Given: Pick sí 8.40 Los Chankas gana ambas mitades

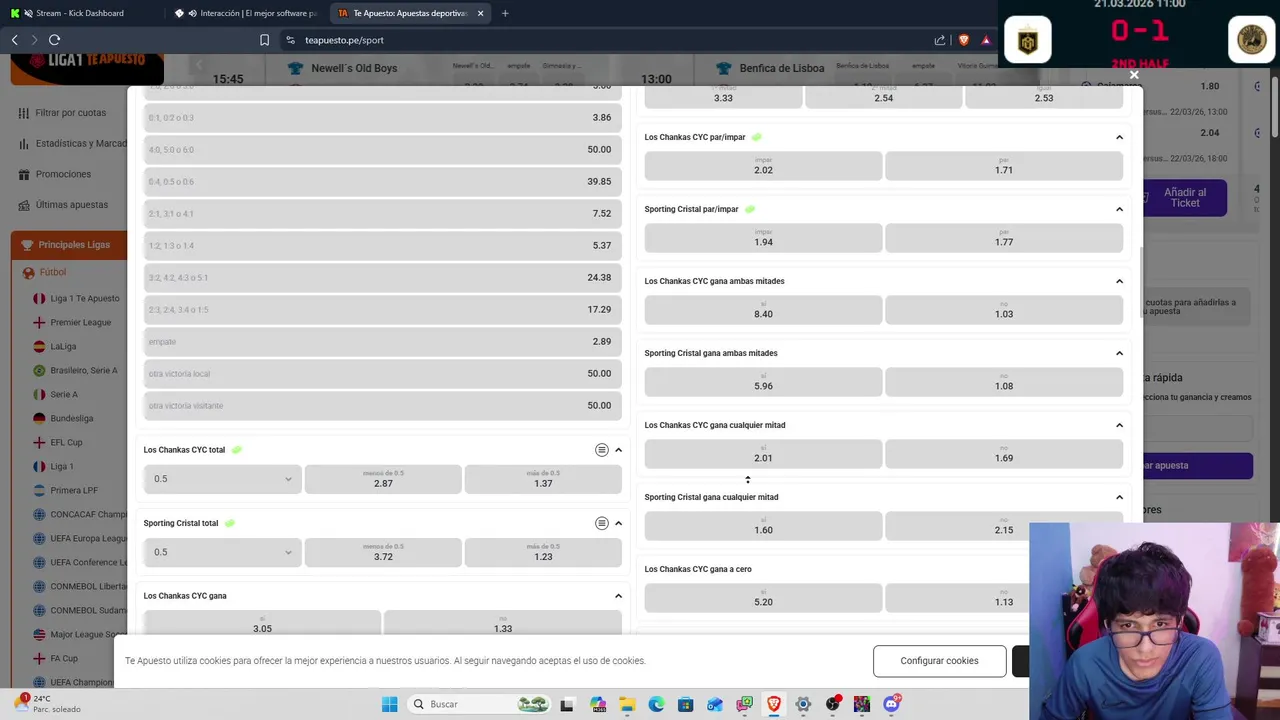Looking at the screenshot, I should coord(763,310).
